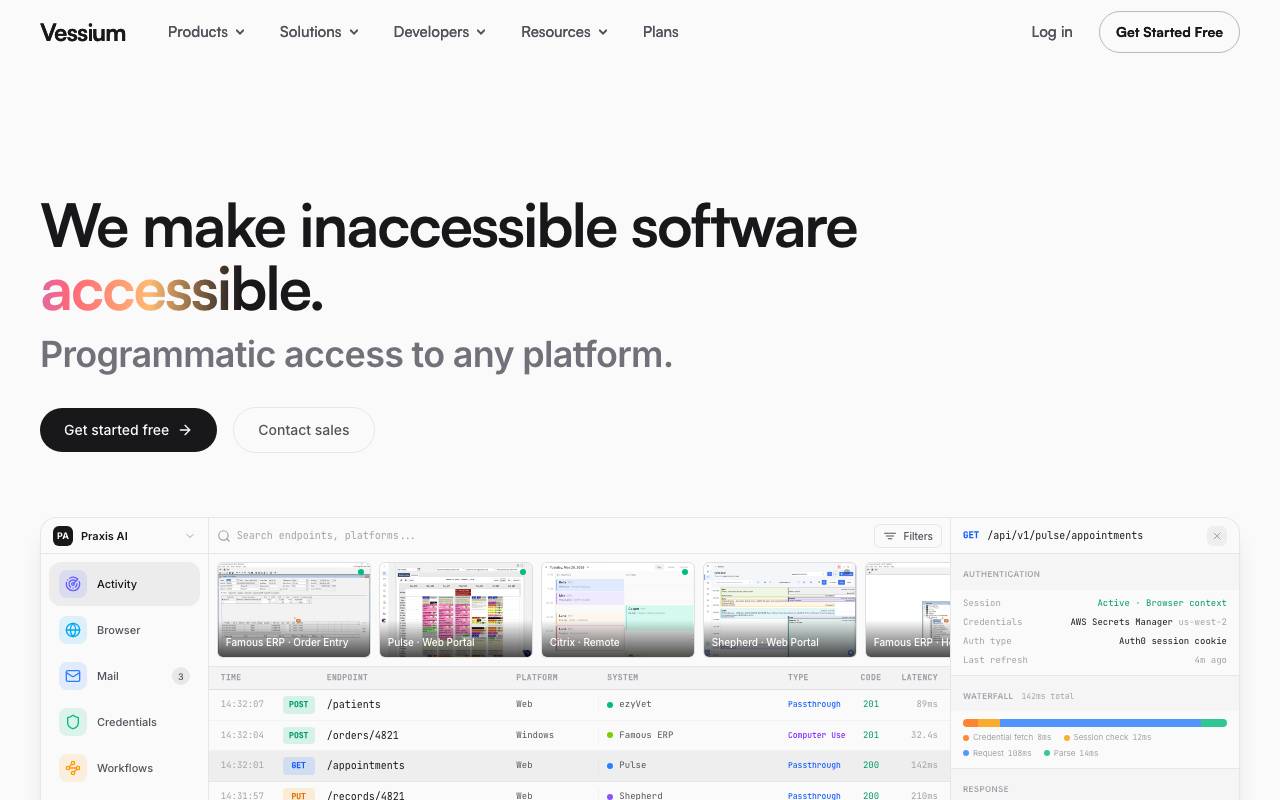Click the ENDPOINT column header
The height and width of the screenshot is (800, 1280).
tap(347, 677)
